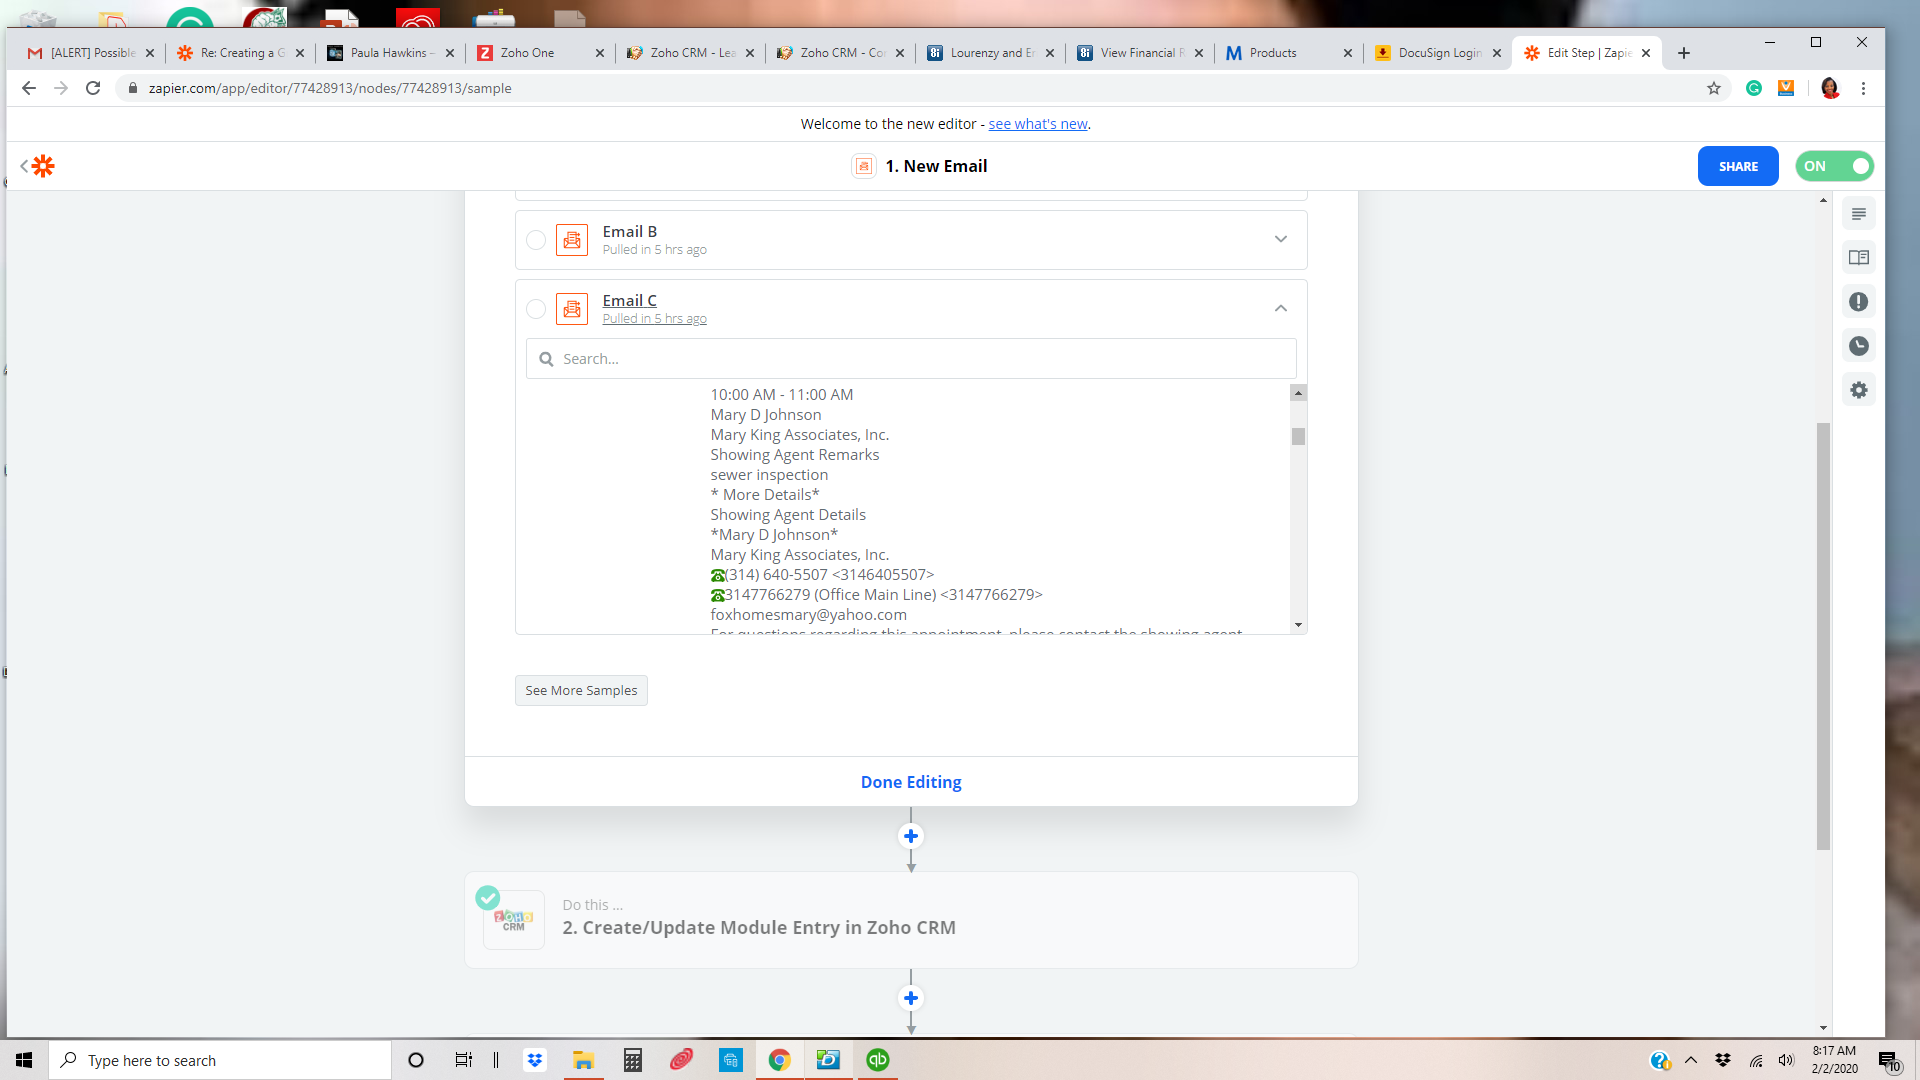Screen dimensions: 1920x1080
Task: Click the Zapier logo home icon
Action: pyautogui.click(x=43, y=166)
